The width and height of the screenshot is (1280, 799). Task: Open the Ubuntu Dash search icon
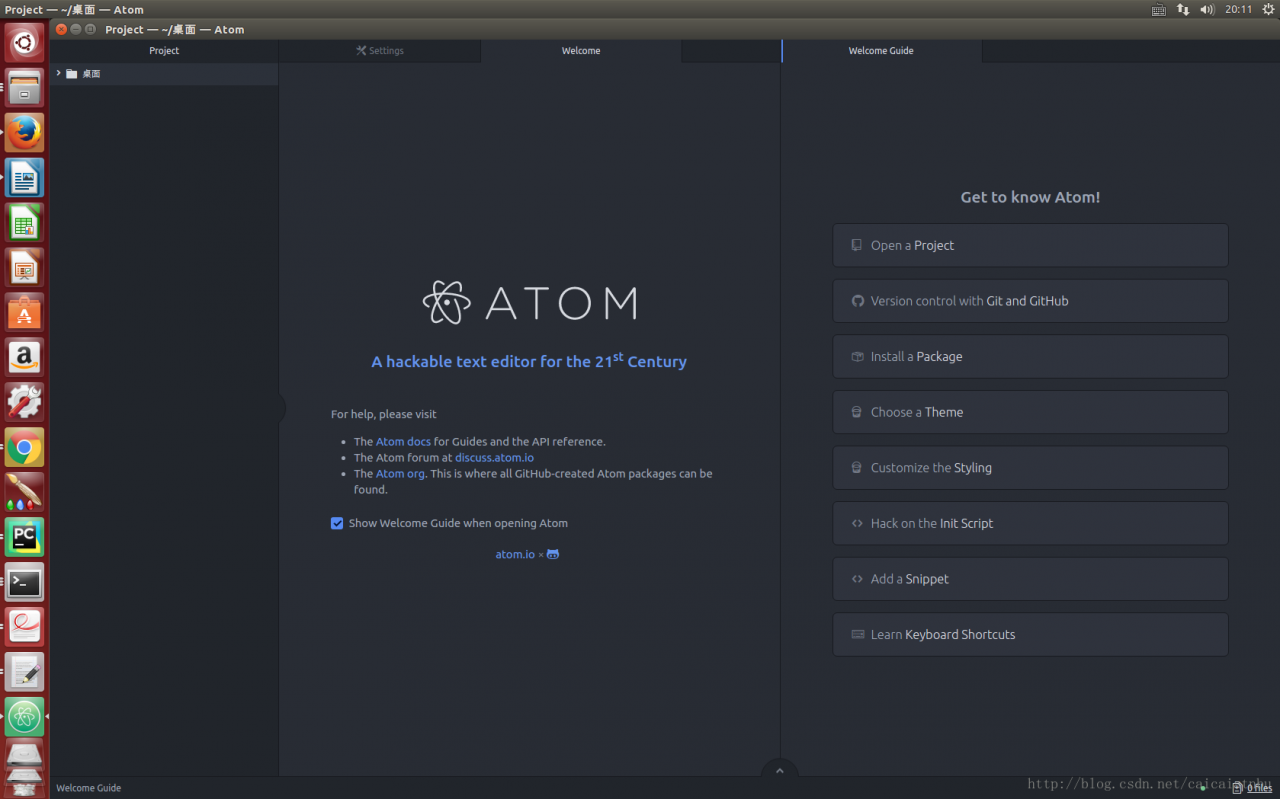click(24, 43)
